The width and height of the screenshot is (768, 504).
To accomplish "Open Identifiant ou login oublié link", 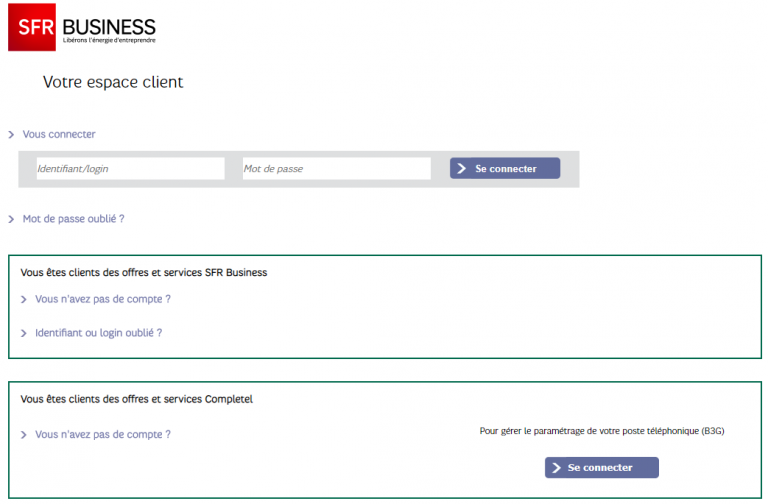I will point(98,333).
